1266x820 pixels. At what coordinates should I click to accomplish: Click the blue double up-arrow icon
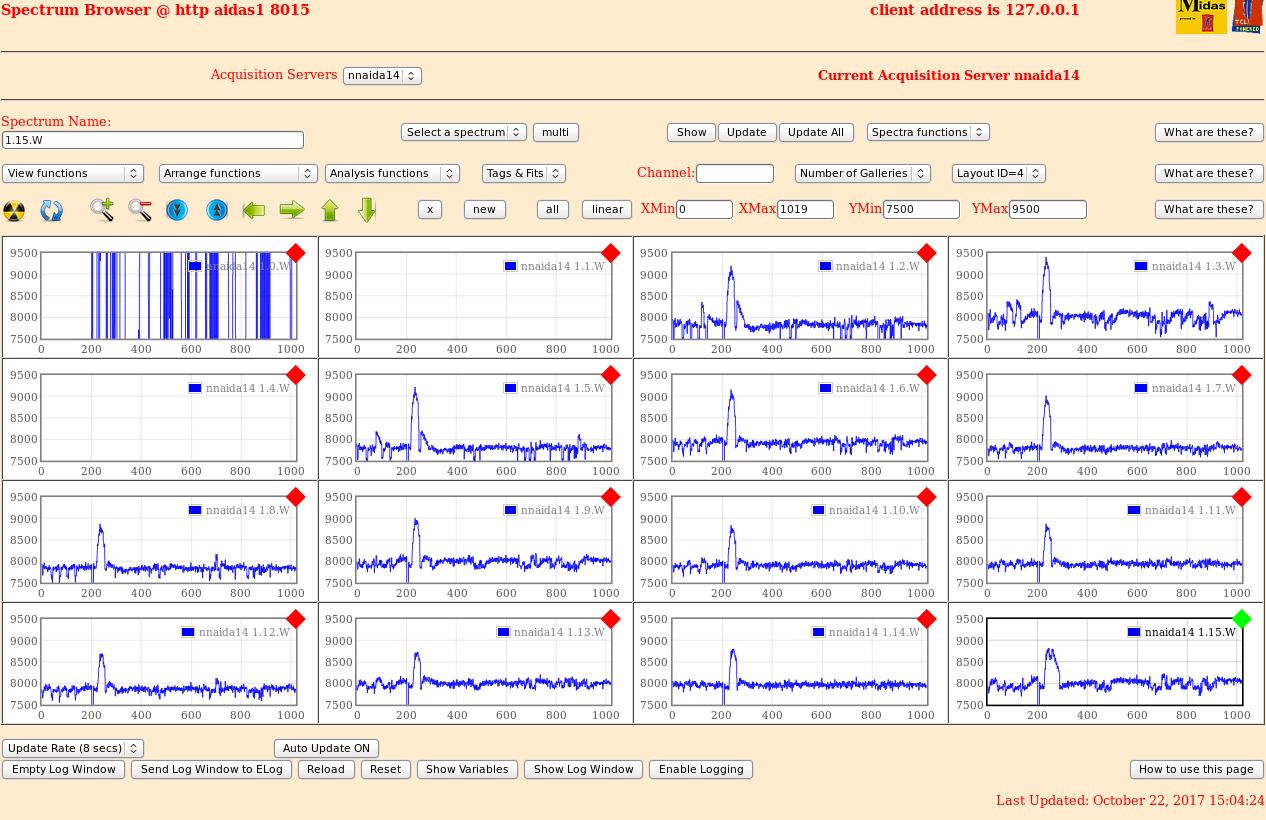click(x=217, y=210)
